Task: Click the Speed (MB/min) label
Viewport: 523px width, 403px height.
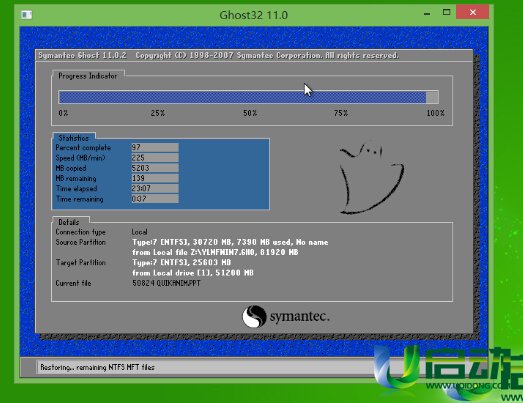Action: (80, 158)
